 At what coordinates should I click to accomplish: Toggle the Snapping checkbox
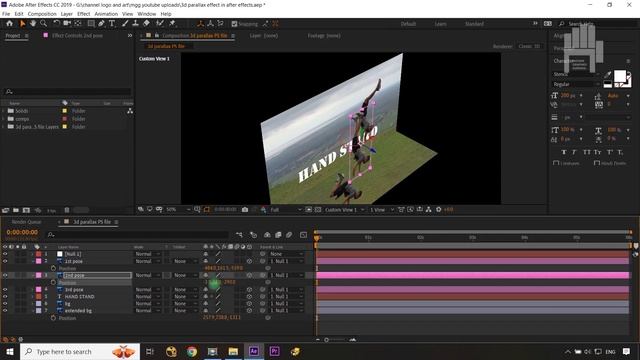coord(234,24)
